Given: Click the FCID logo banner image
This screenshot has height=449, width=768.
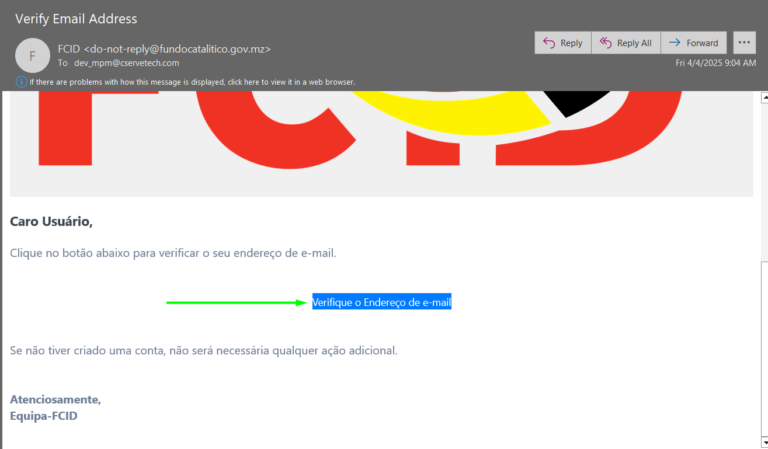Looking at the screenshot, I should pos(381,142).
